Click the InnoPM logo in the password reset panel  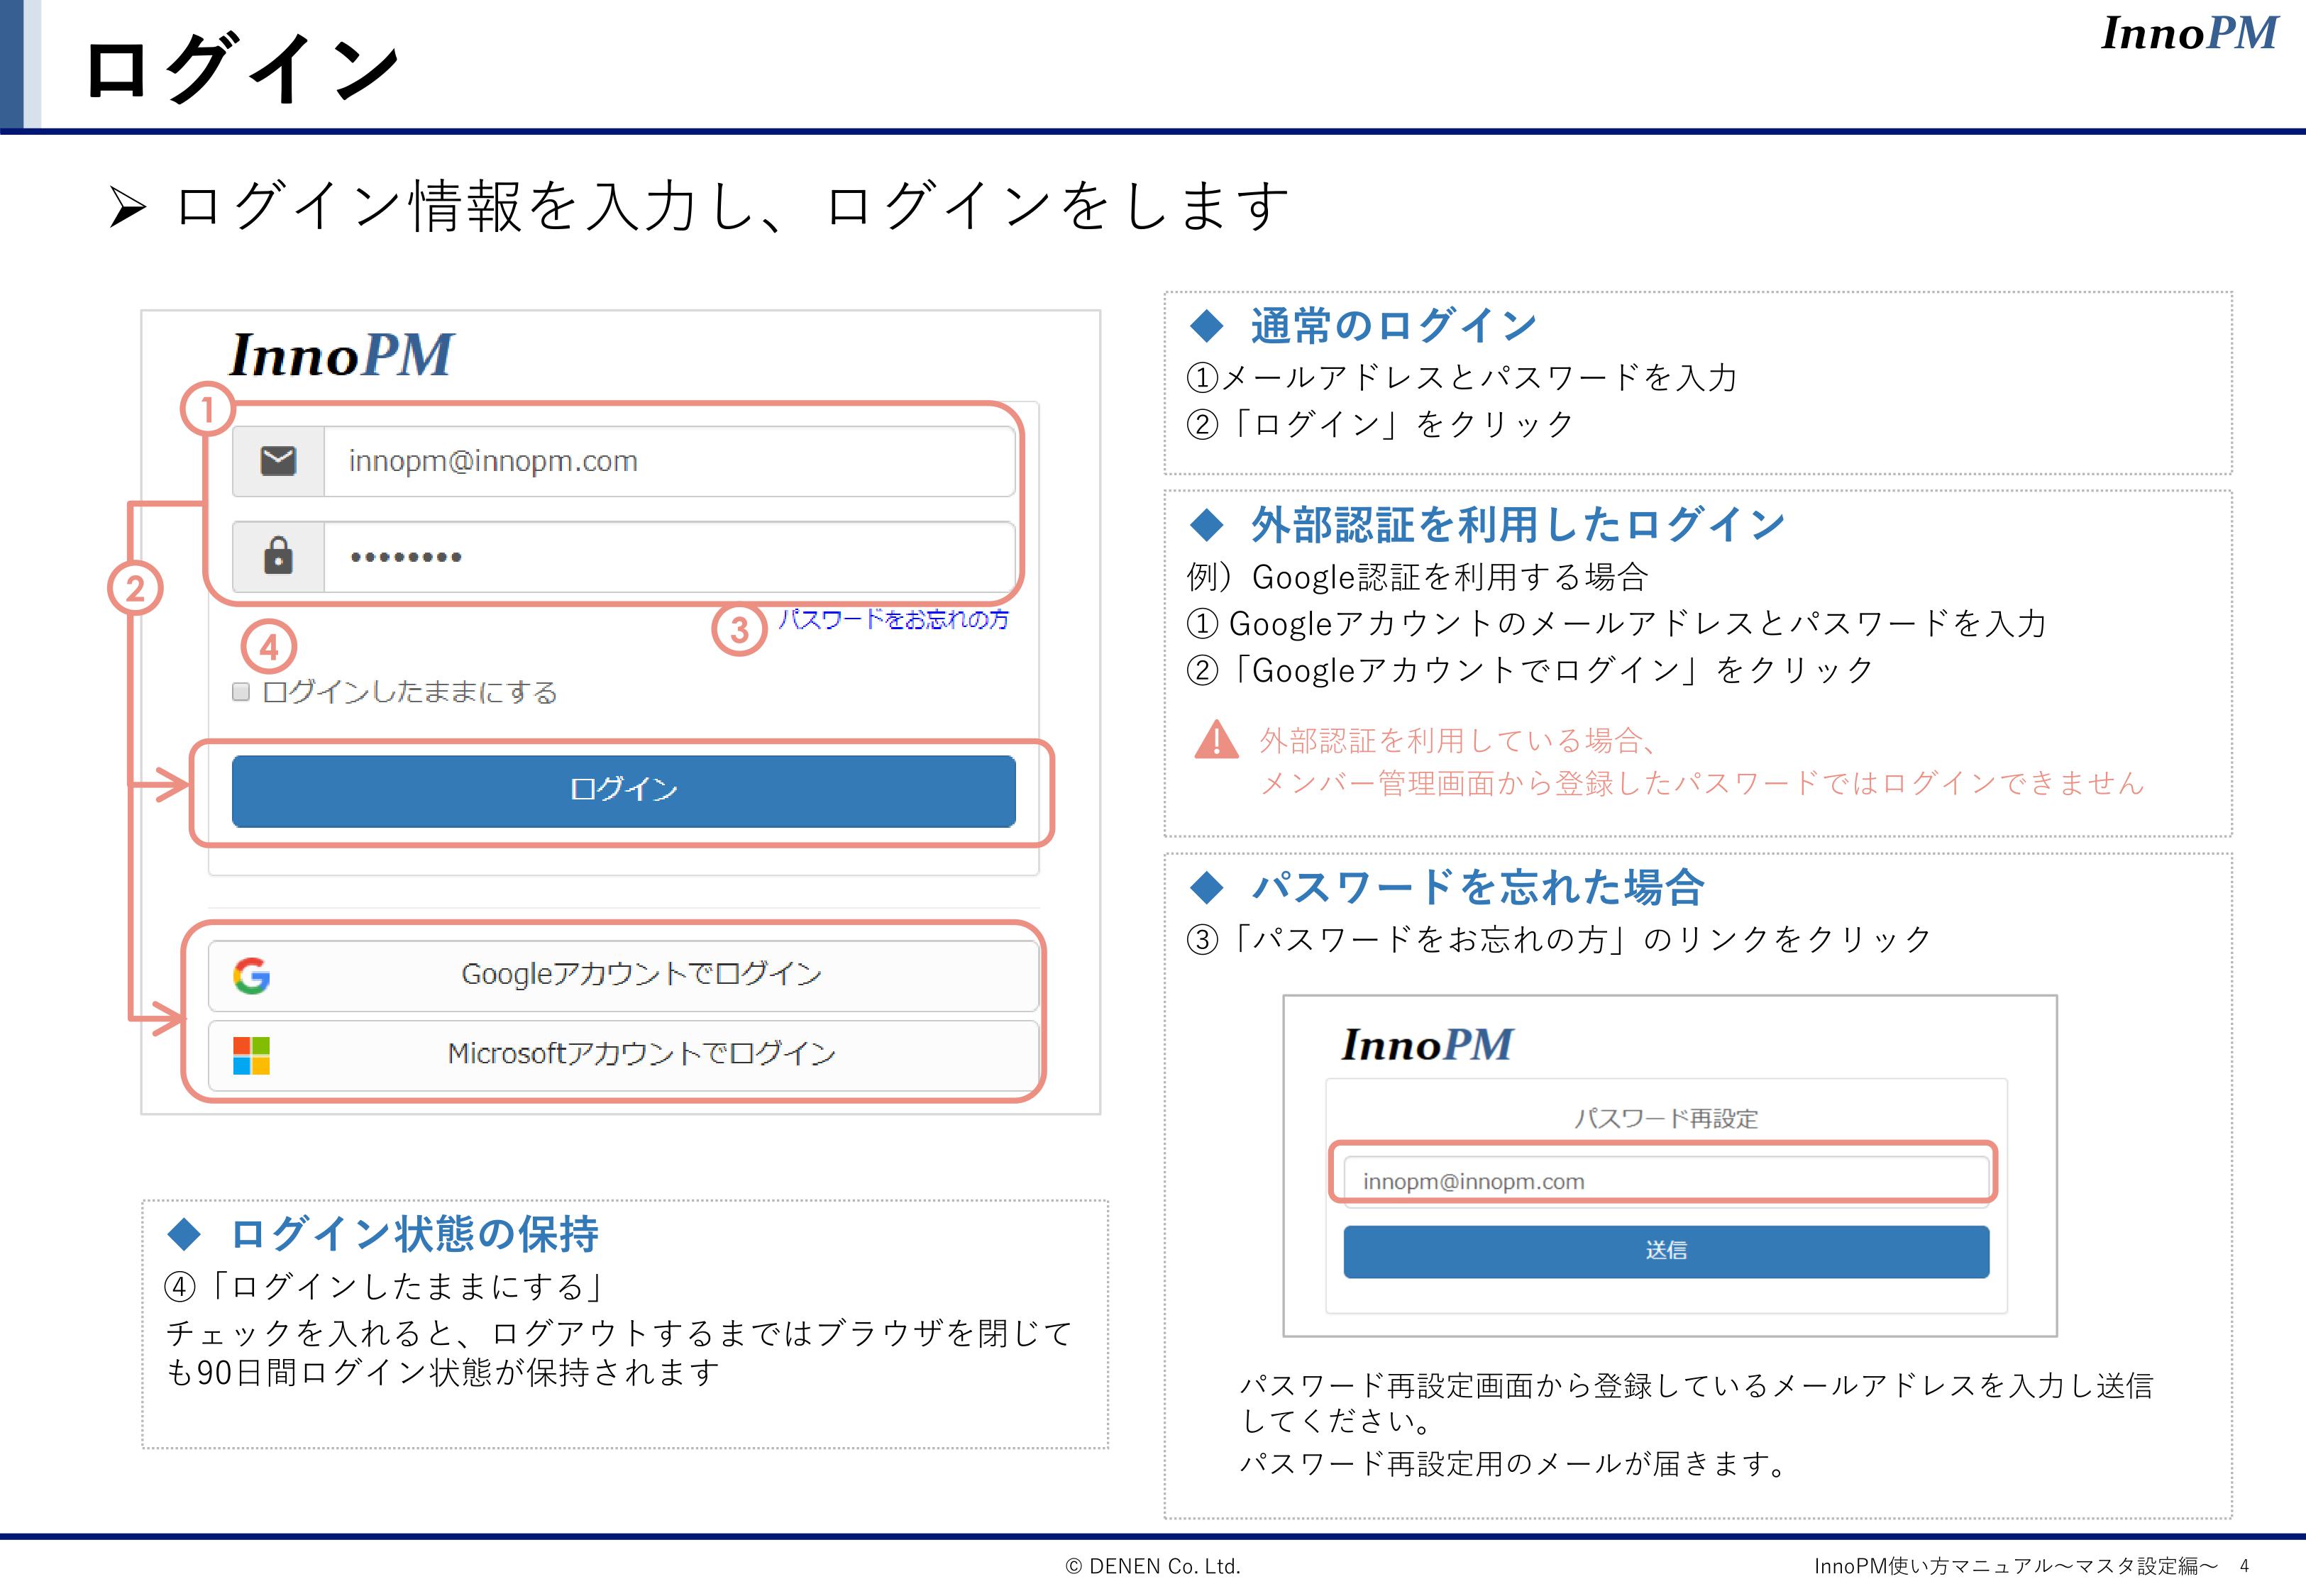click(x=1427, y=1045)
